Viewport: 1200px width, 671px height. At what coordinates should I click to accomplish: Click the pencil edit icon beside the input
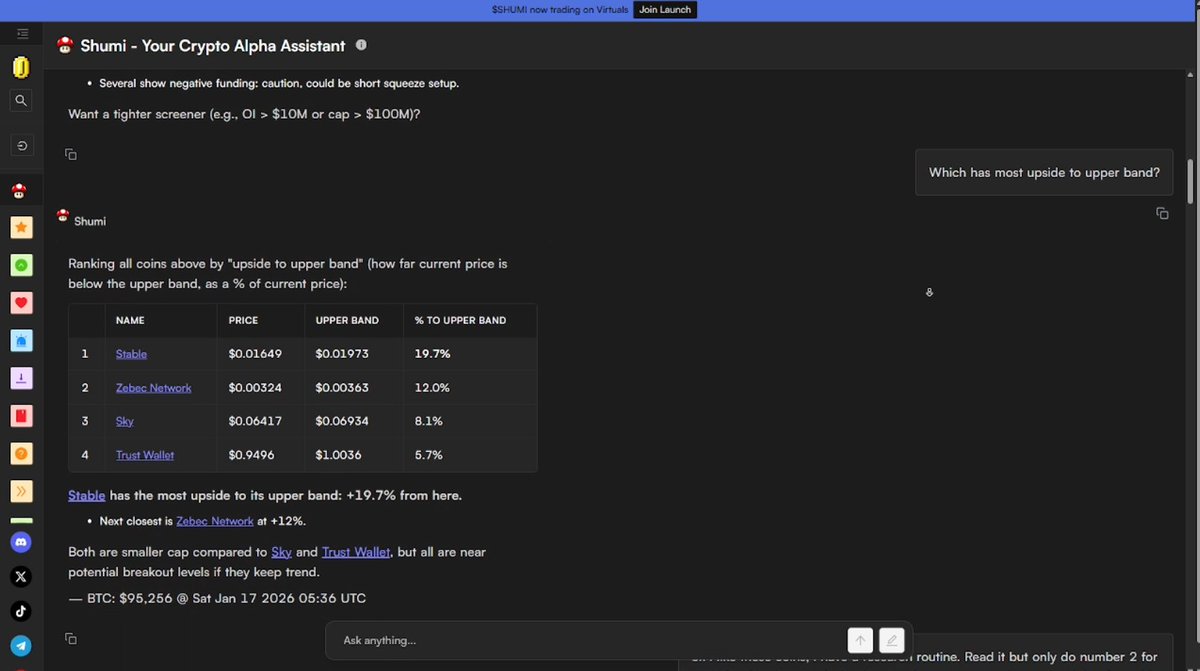coord(891,640)
